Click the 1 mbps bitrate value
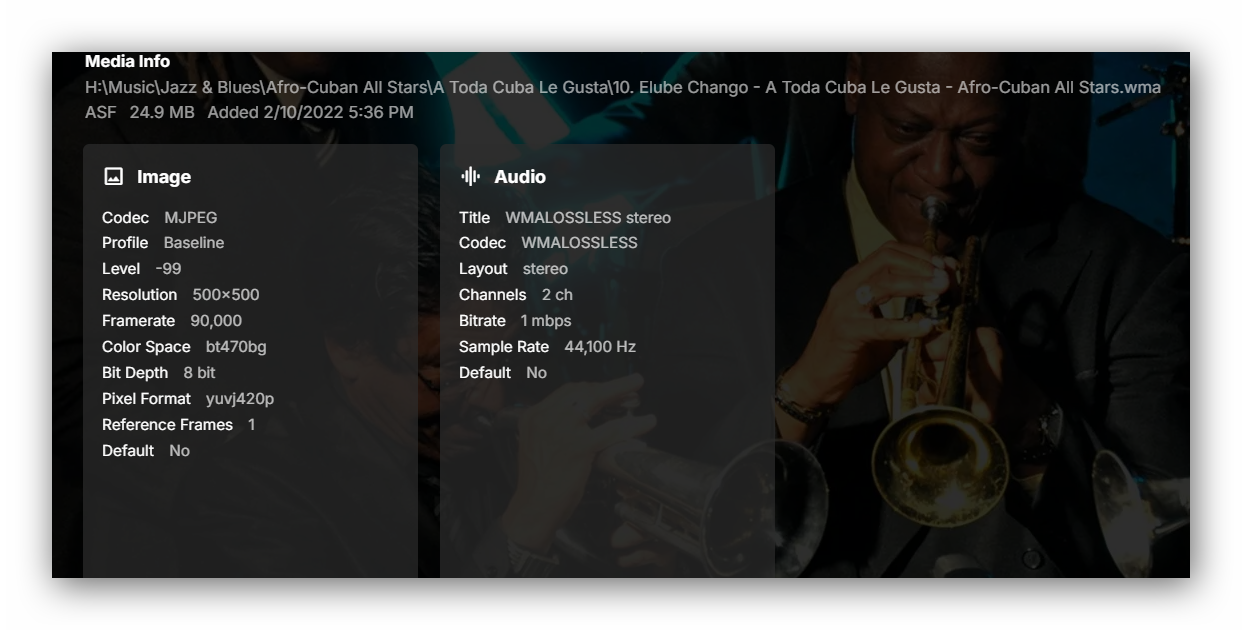 (x=546, y=321)
